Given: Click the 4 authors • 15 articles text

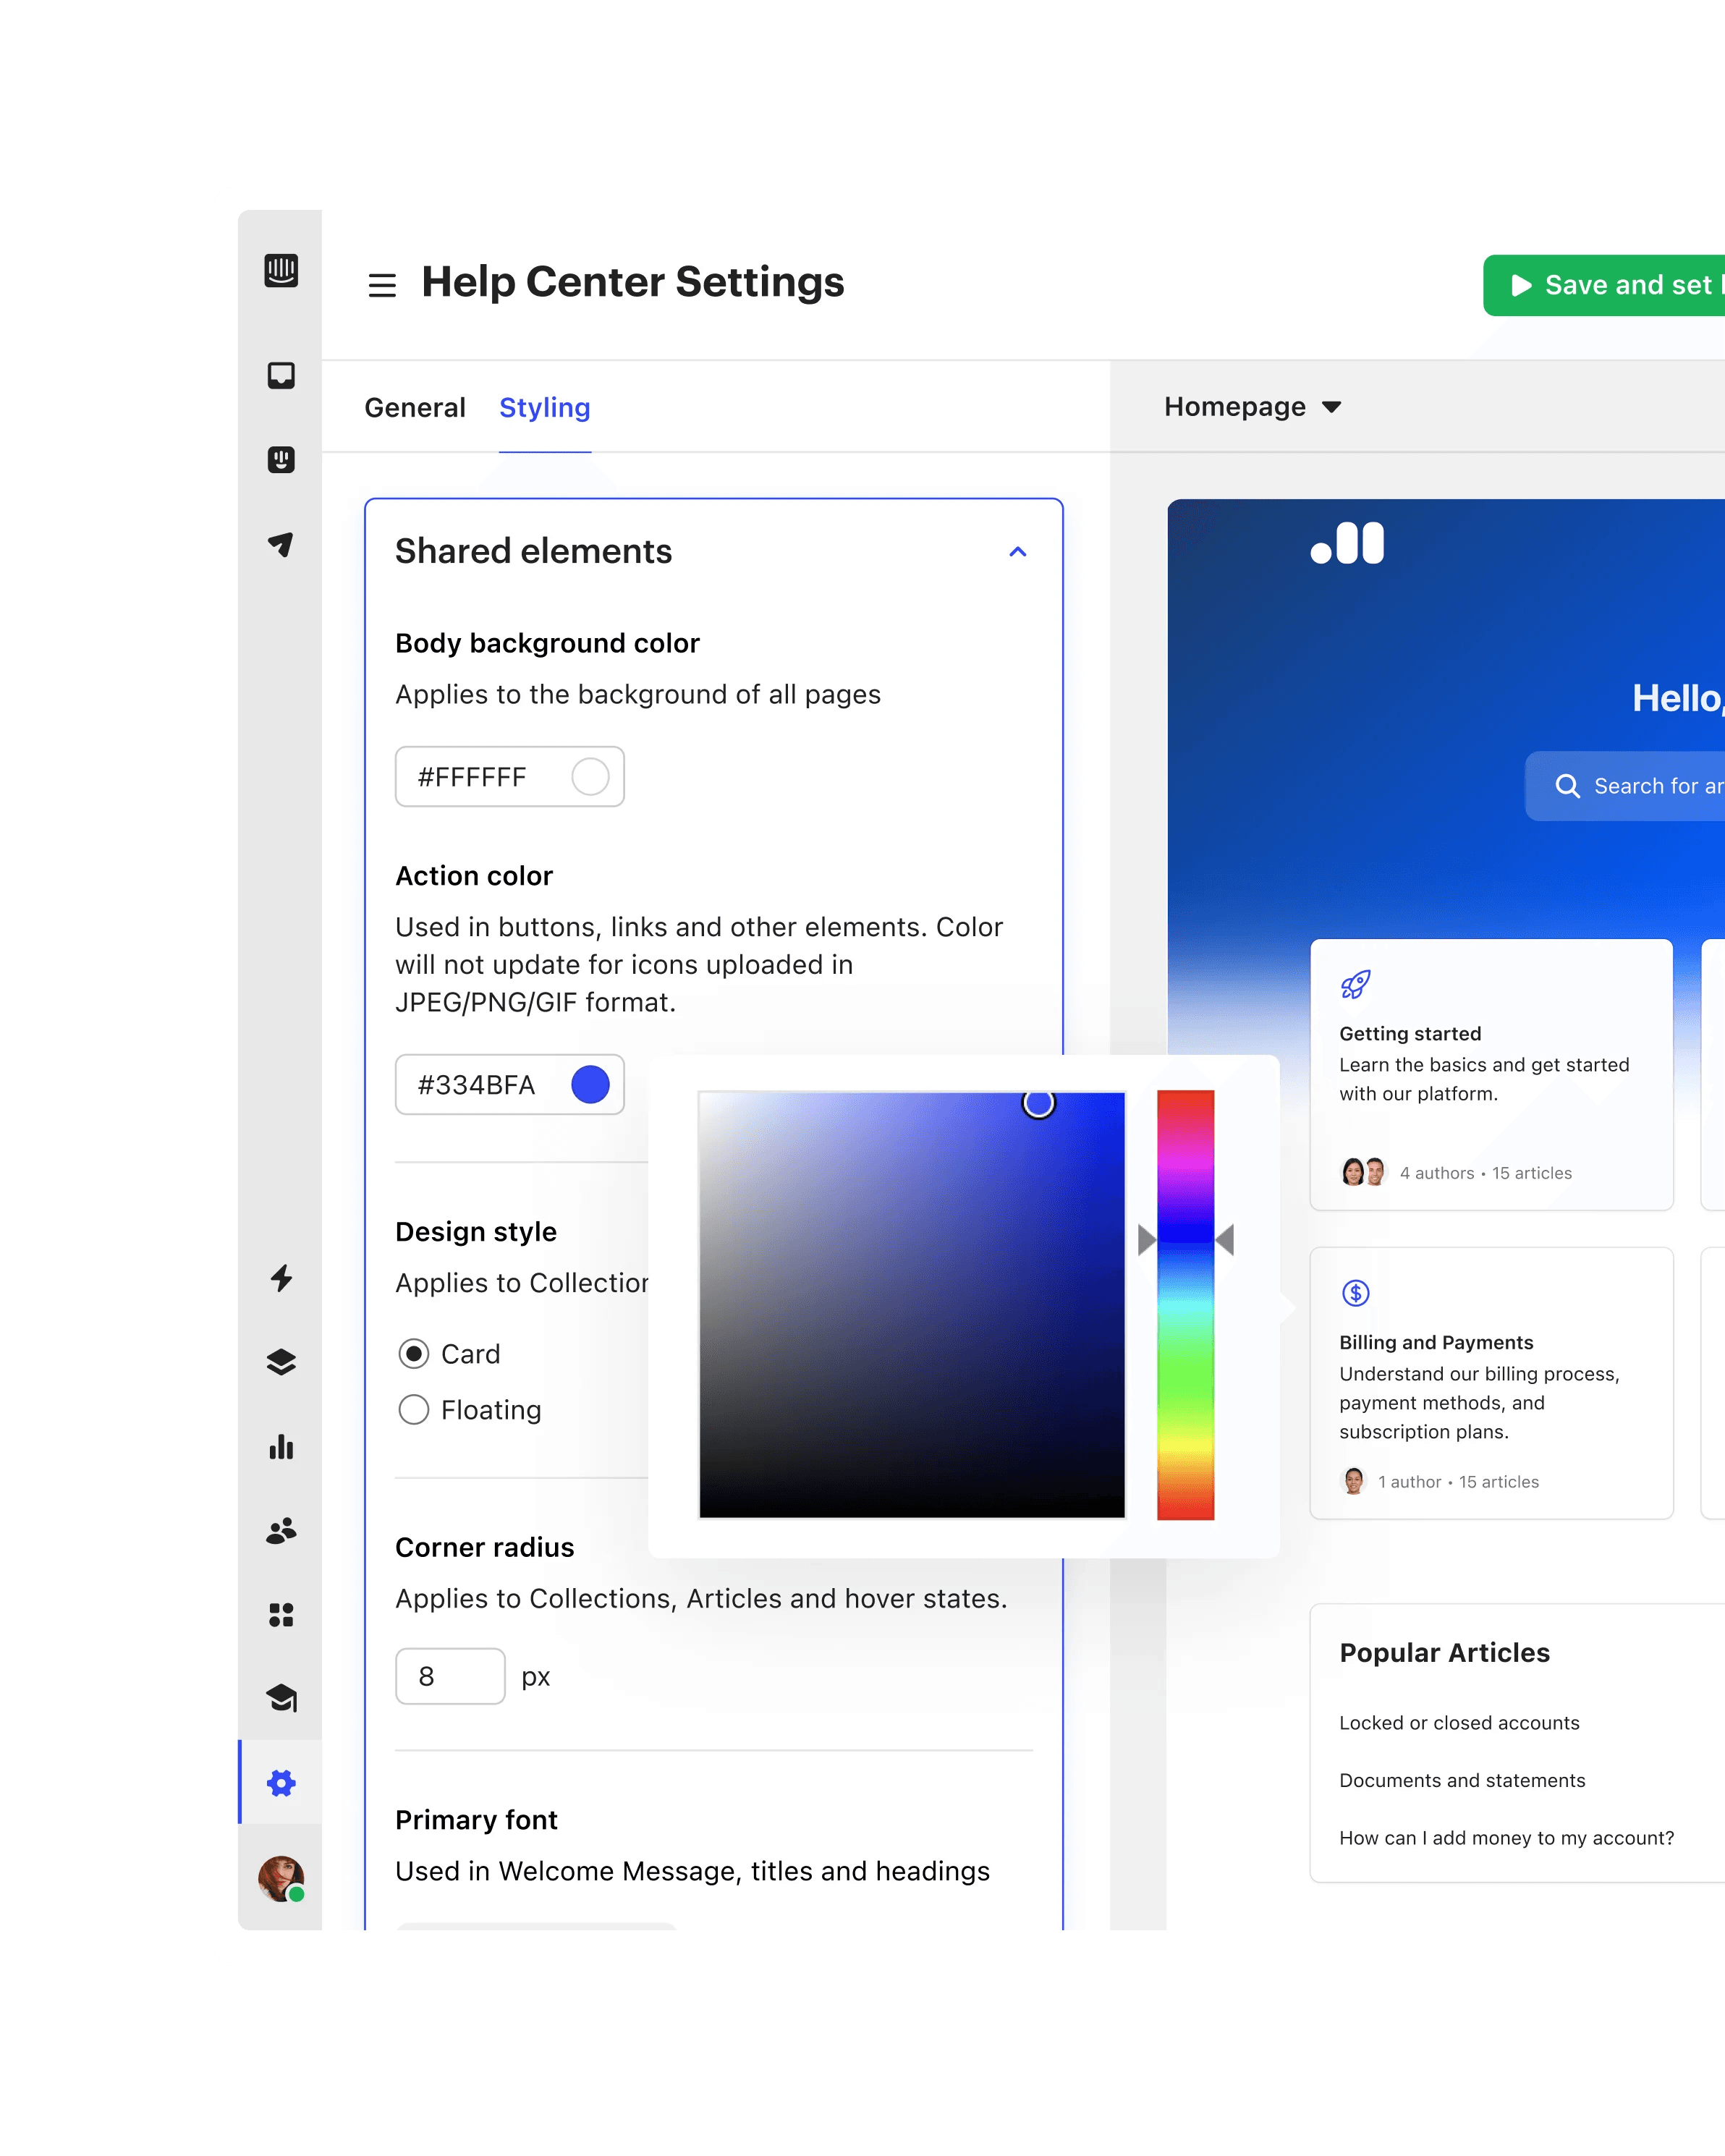Looking at the screenshot, I should click(1485, 1173).
